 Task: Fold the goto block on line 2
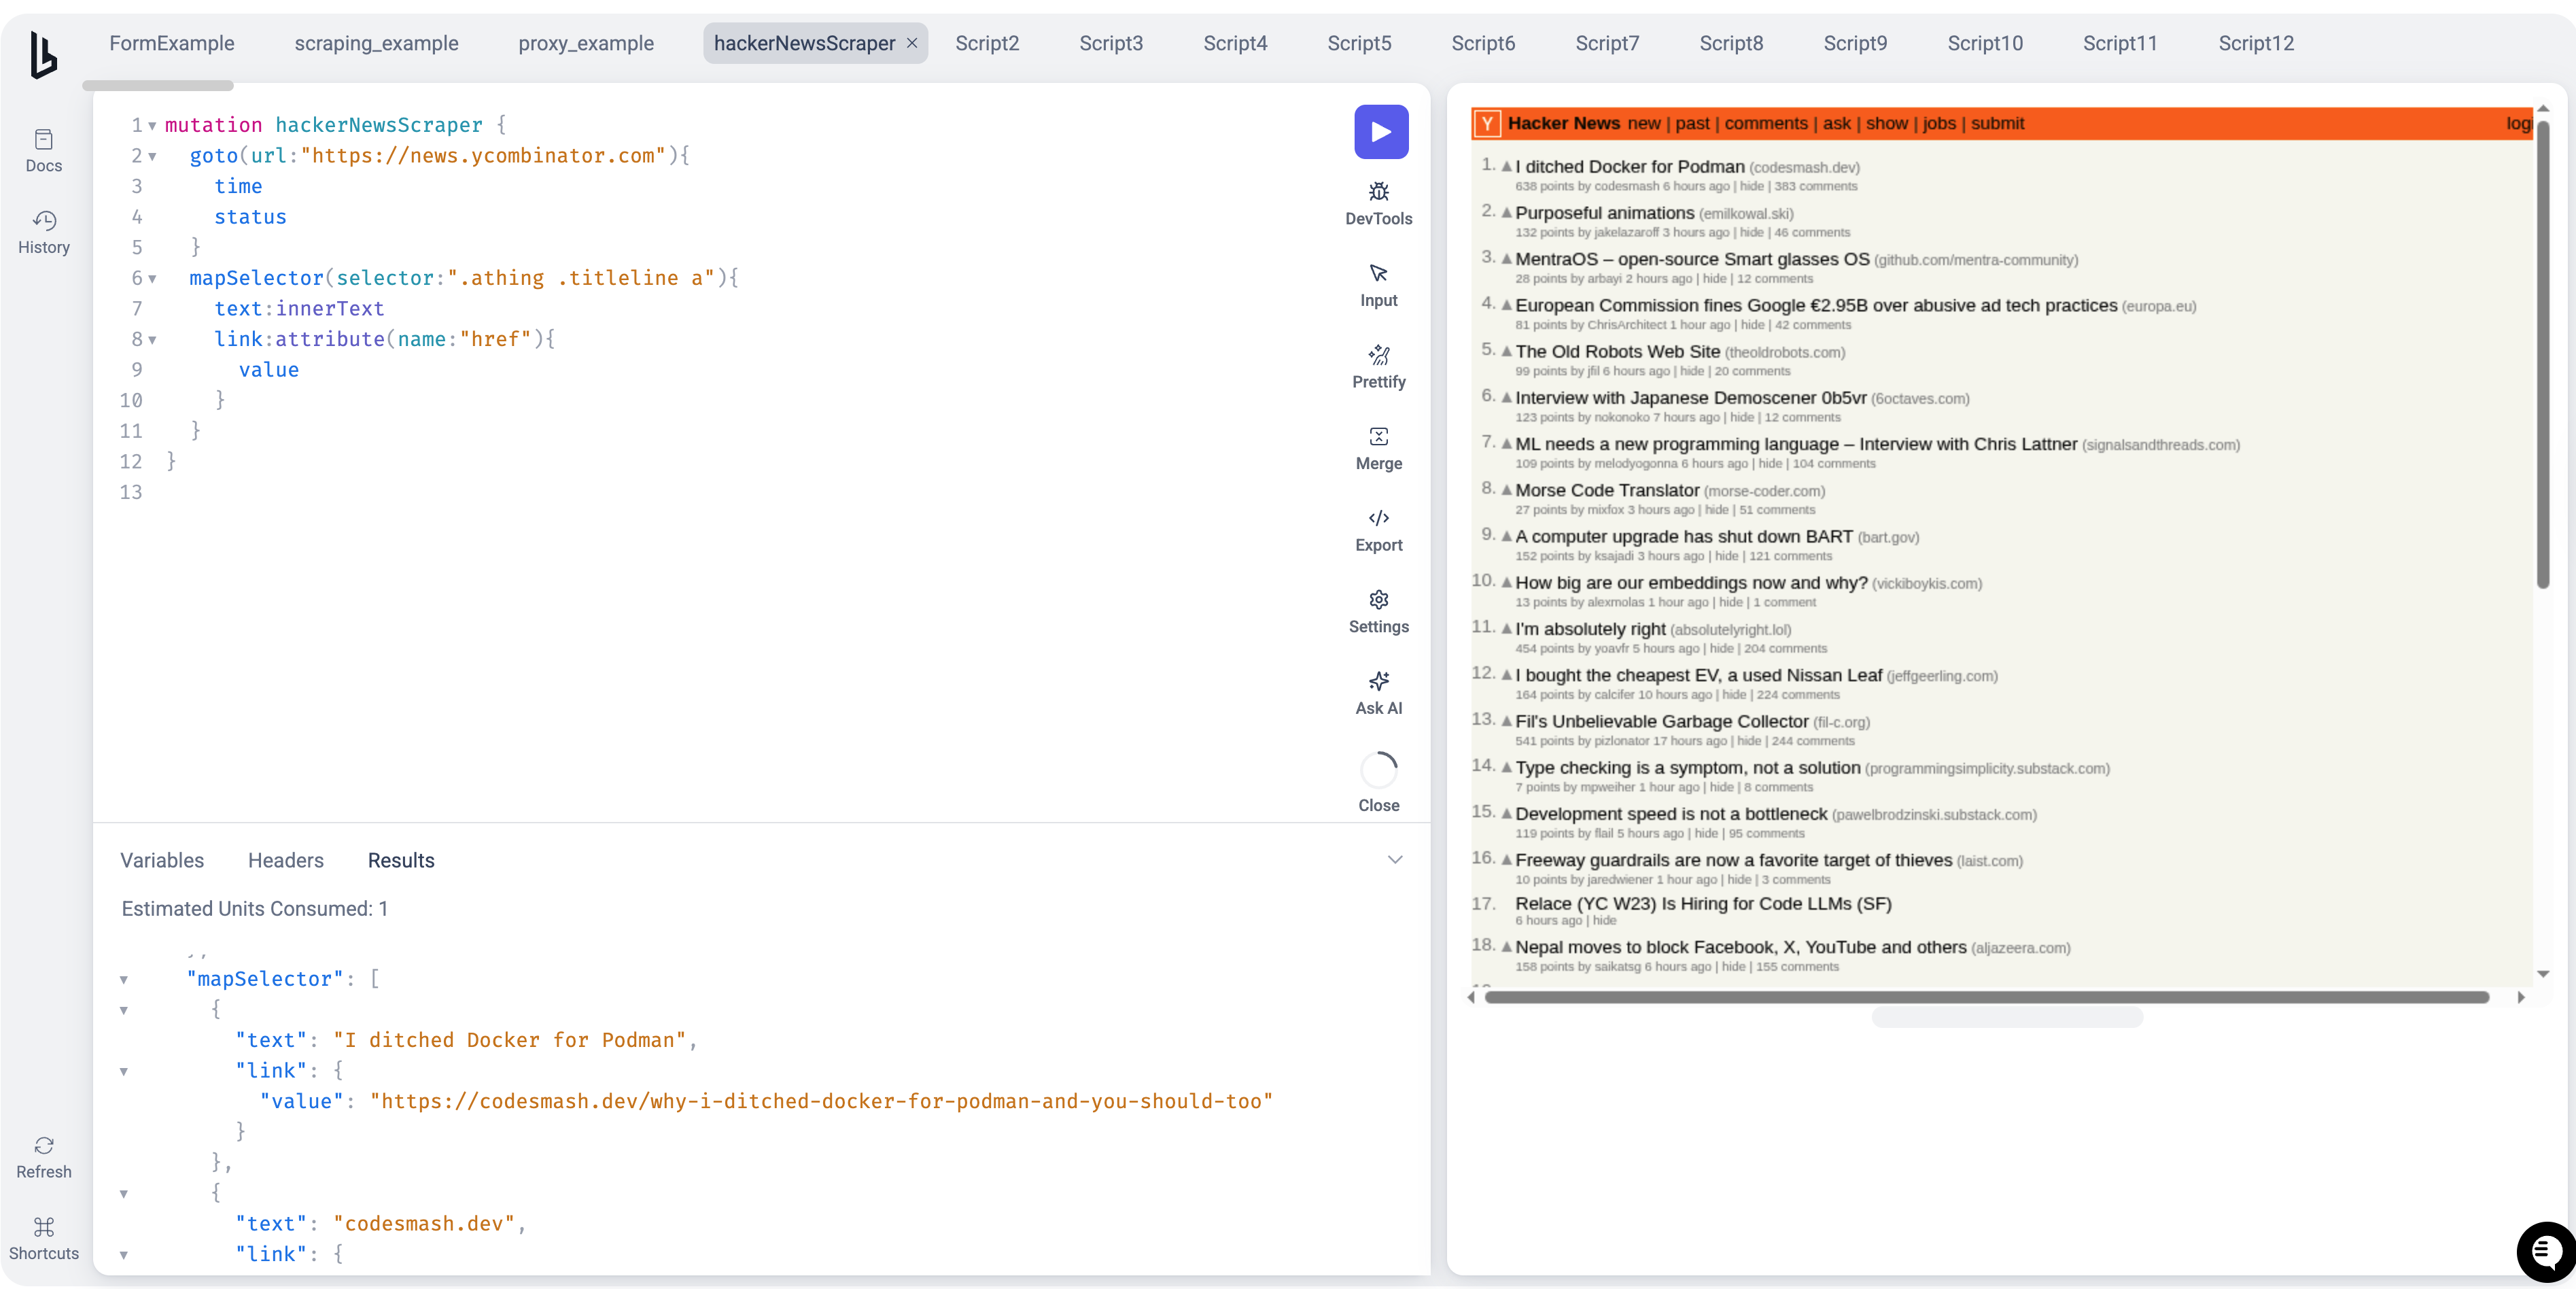[x=152, y=157]
